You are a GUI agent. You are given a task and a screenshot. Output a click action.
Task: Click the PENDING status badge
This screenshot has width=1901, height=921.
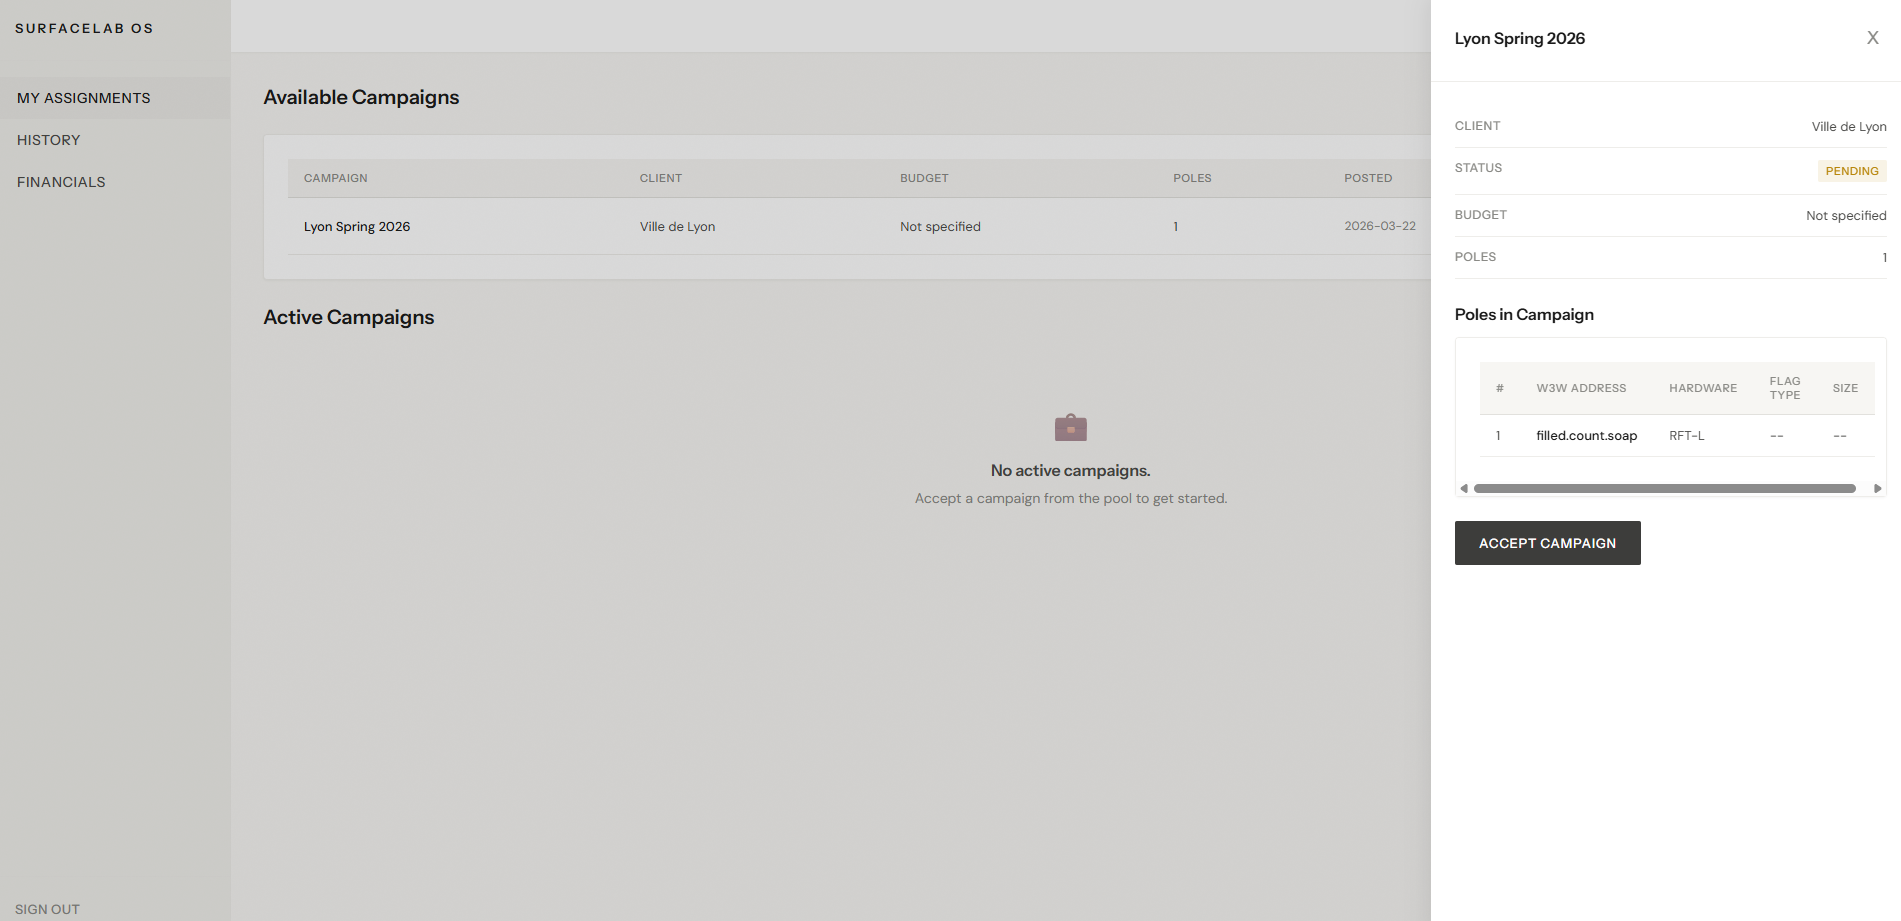tap(1851, 171)
